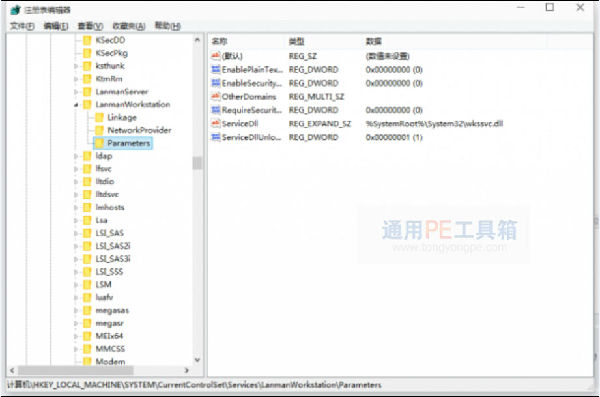This screenshot has width=600, height=397.
Task: Click the ServiceDllUnlo... DWORD value icon
Action: tap(216, 137)
